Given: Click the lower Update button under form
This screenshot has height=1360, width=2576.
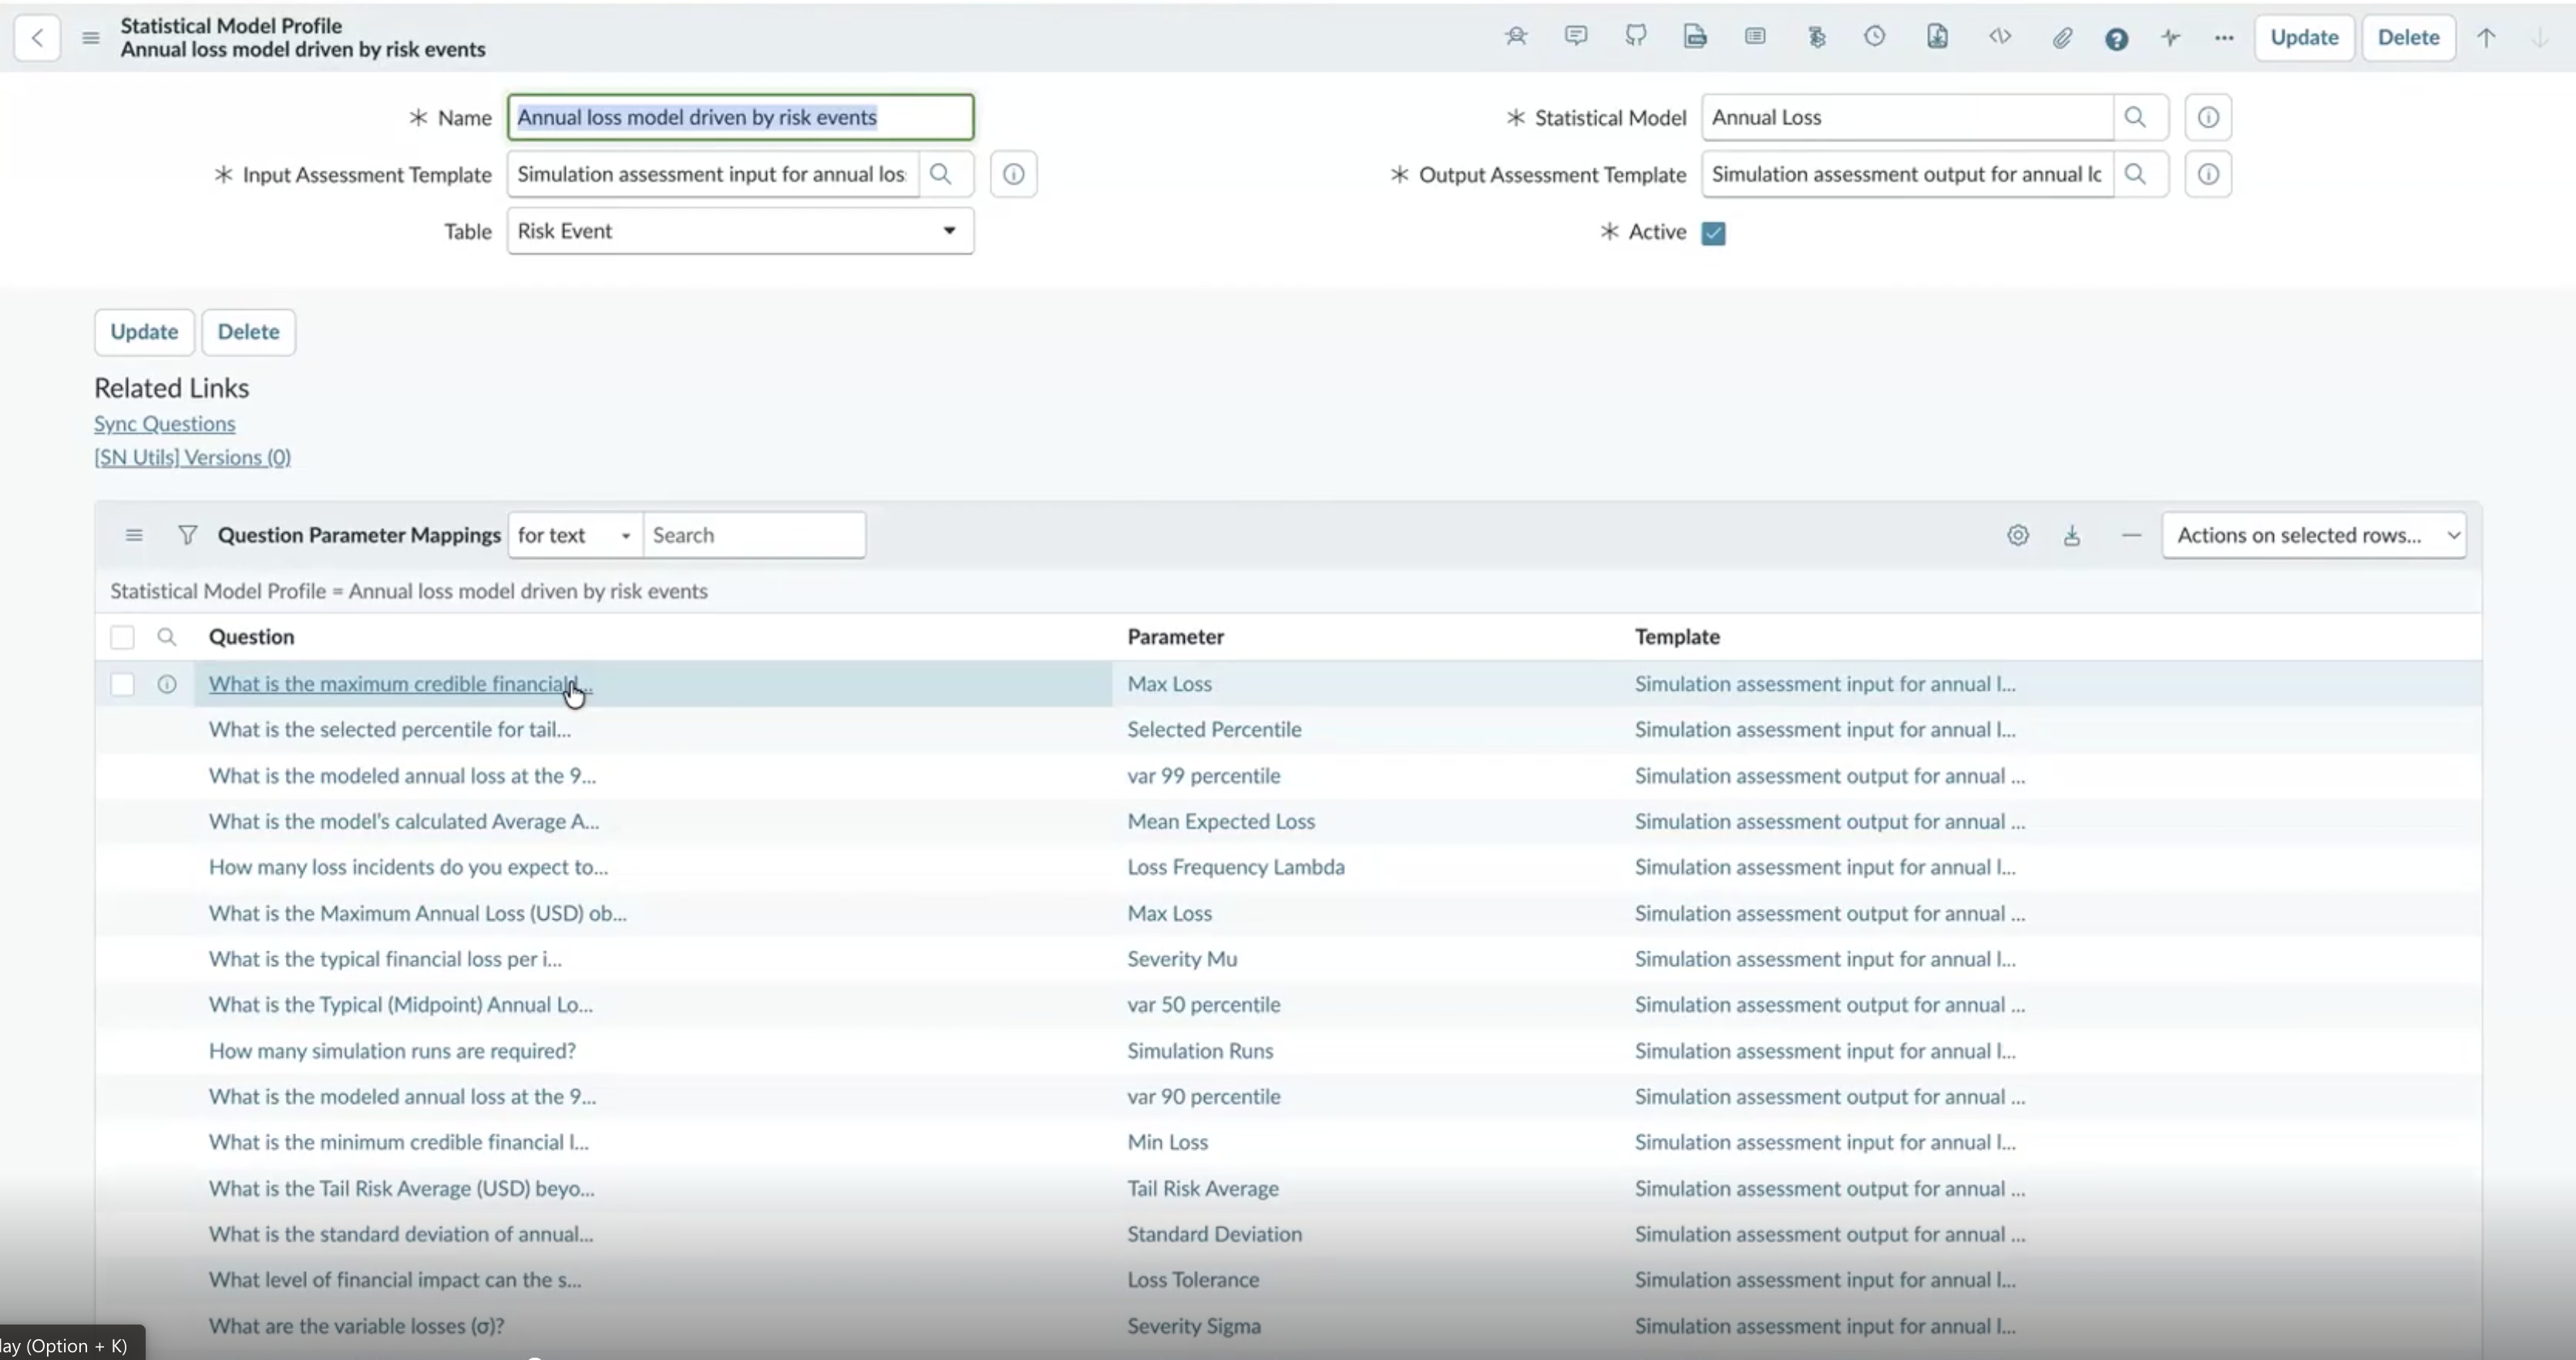Looking at the screenshot, I should 144,332.
